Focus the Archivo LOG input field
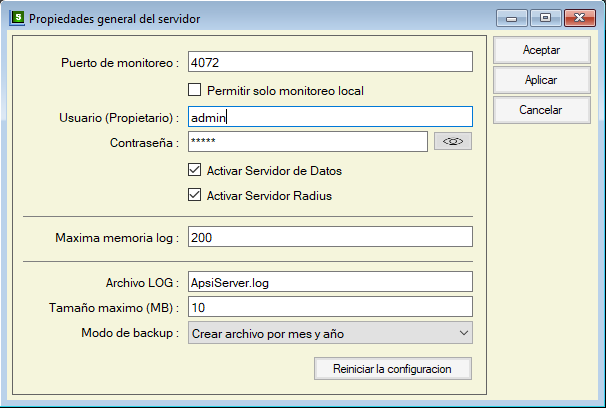The image size is (606, 408). tap(329, 282)
